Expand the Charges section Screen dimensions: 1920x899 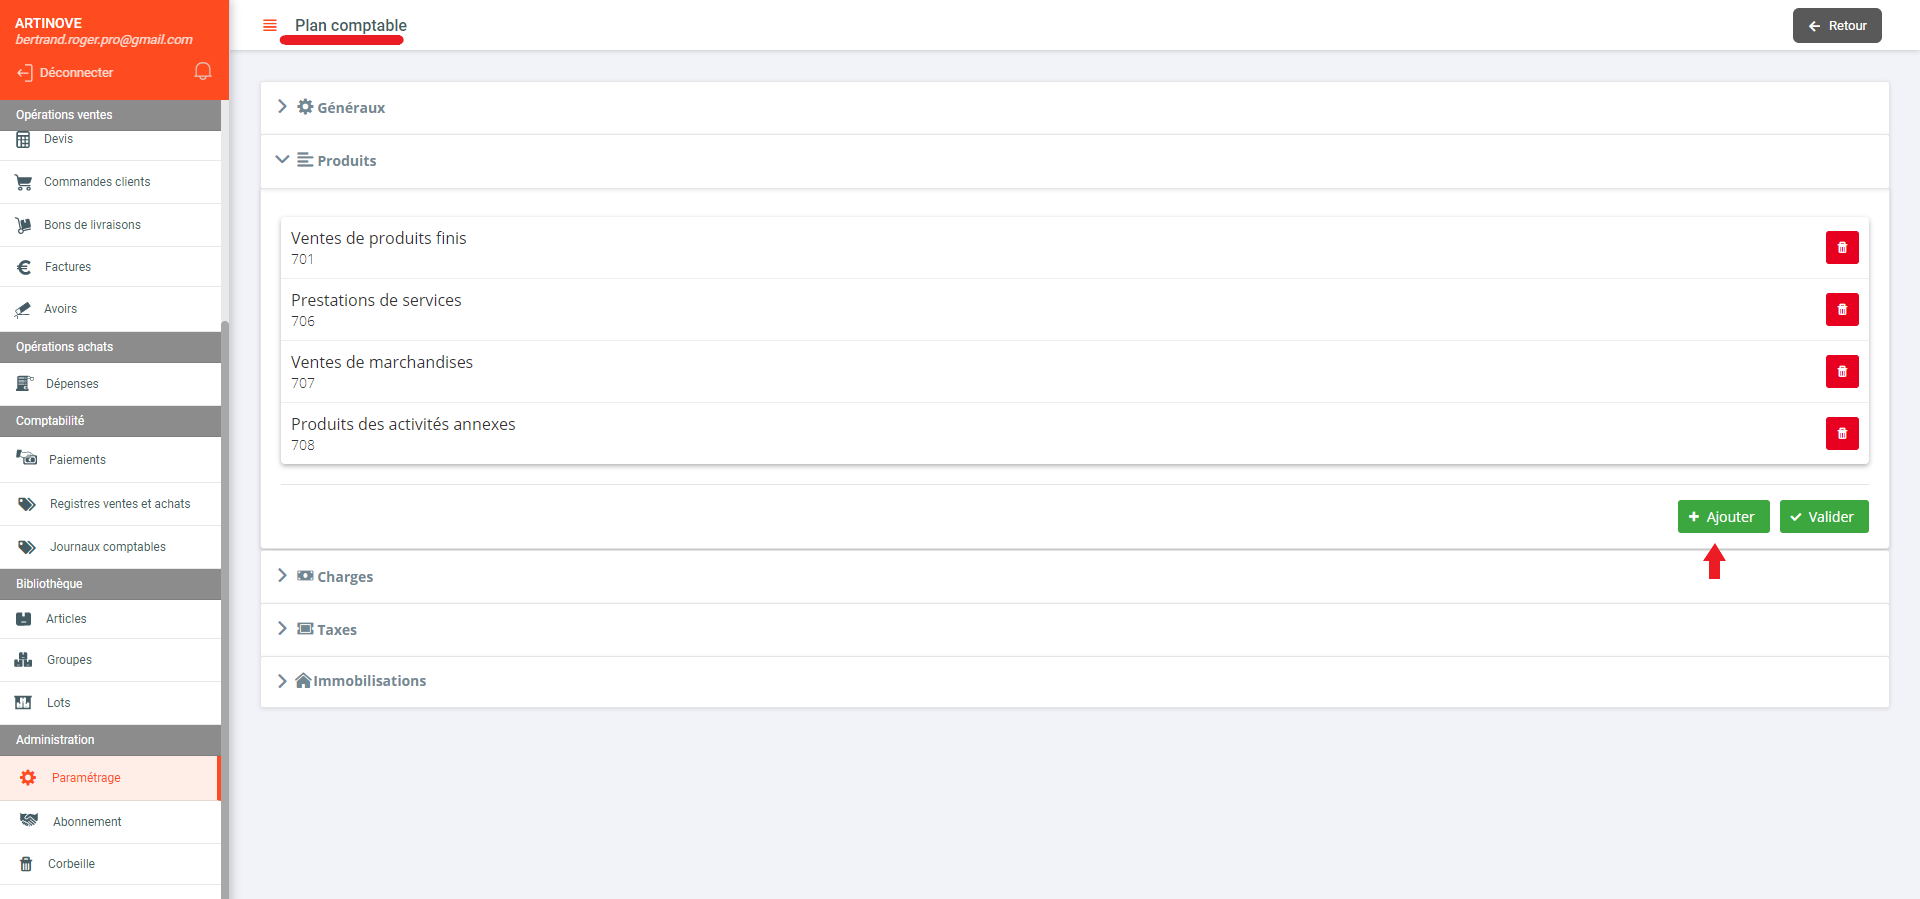282,576
